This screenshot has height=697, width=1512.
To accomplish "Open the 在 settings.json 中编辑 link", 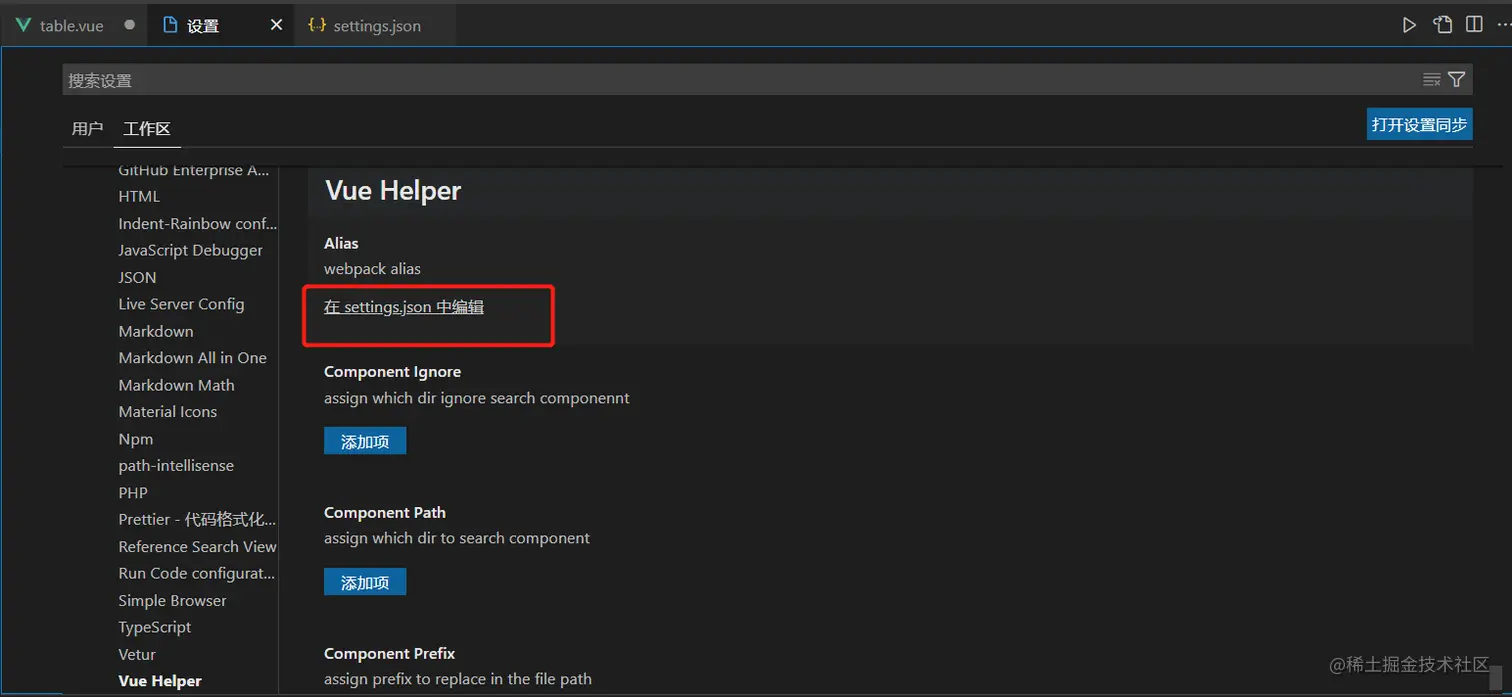I will point(404,307).
